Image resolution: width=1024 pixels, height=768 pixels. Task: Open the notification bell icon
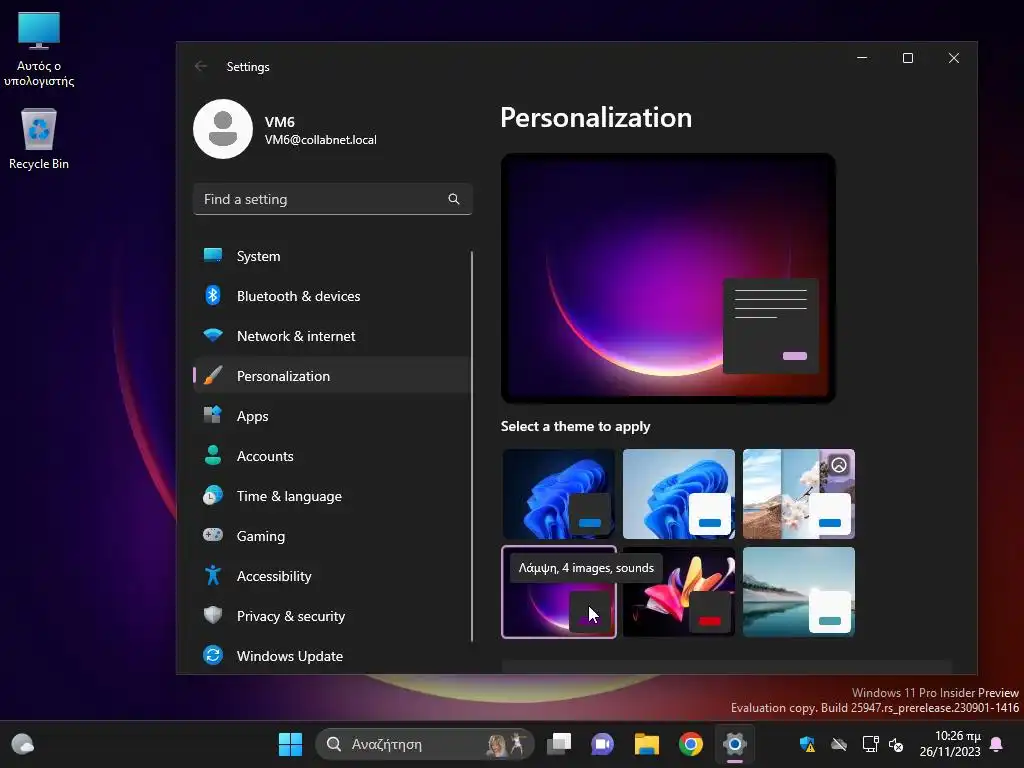coord(997,744)
